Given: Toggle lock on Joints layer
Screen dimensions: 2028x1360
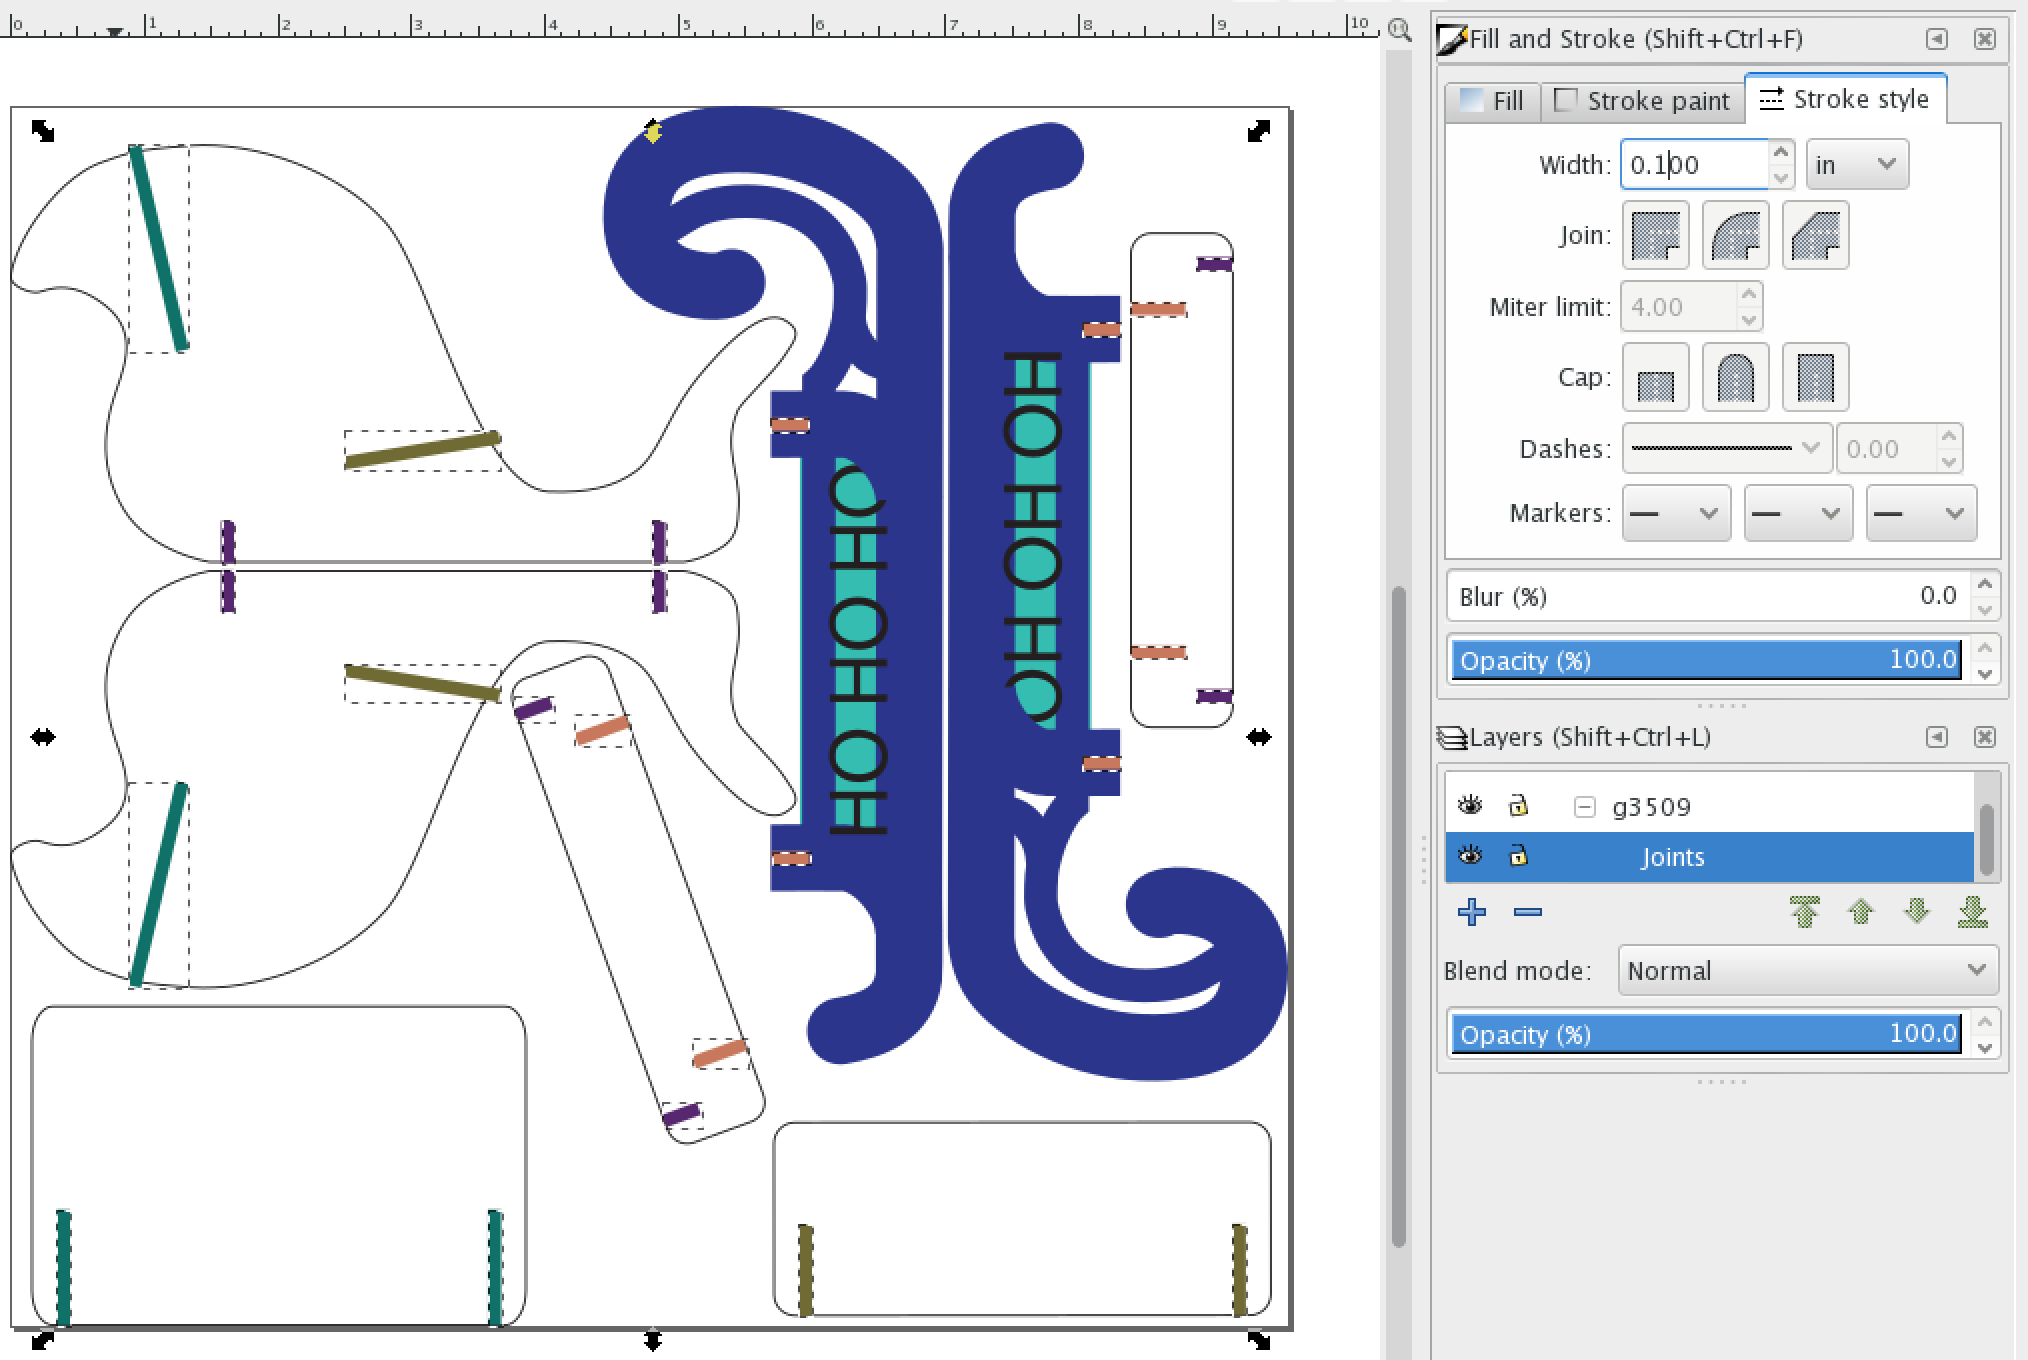Looking at the screenshot, I should click(1519, 858).
